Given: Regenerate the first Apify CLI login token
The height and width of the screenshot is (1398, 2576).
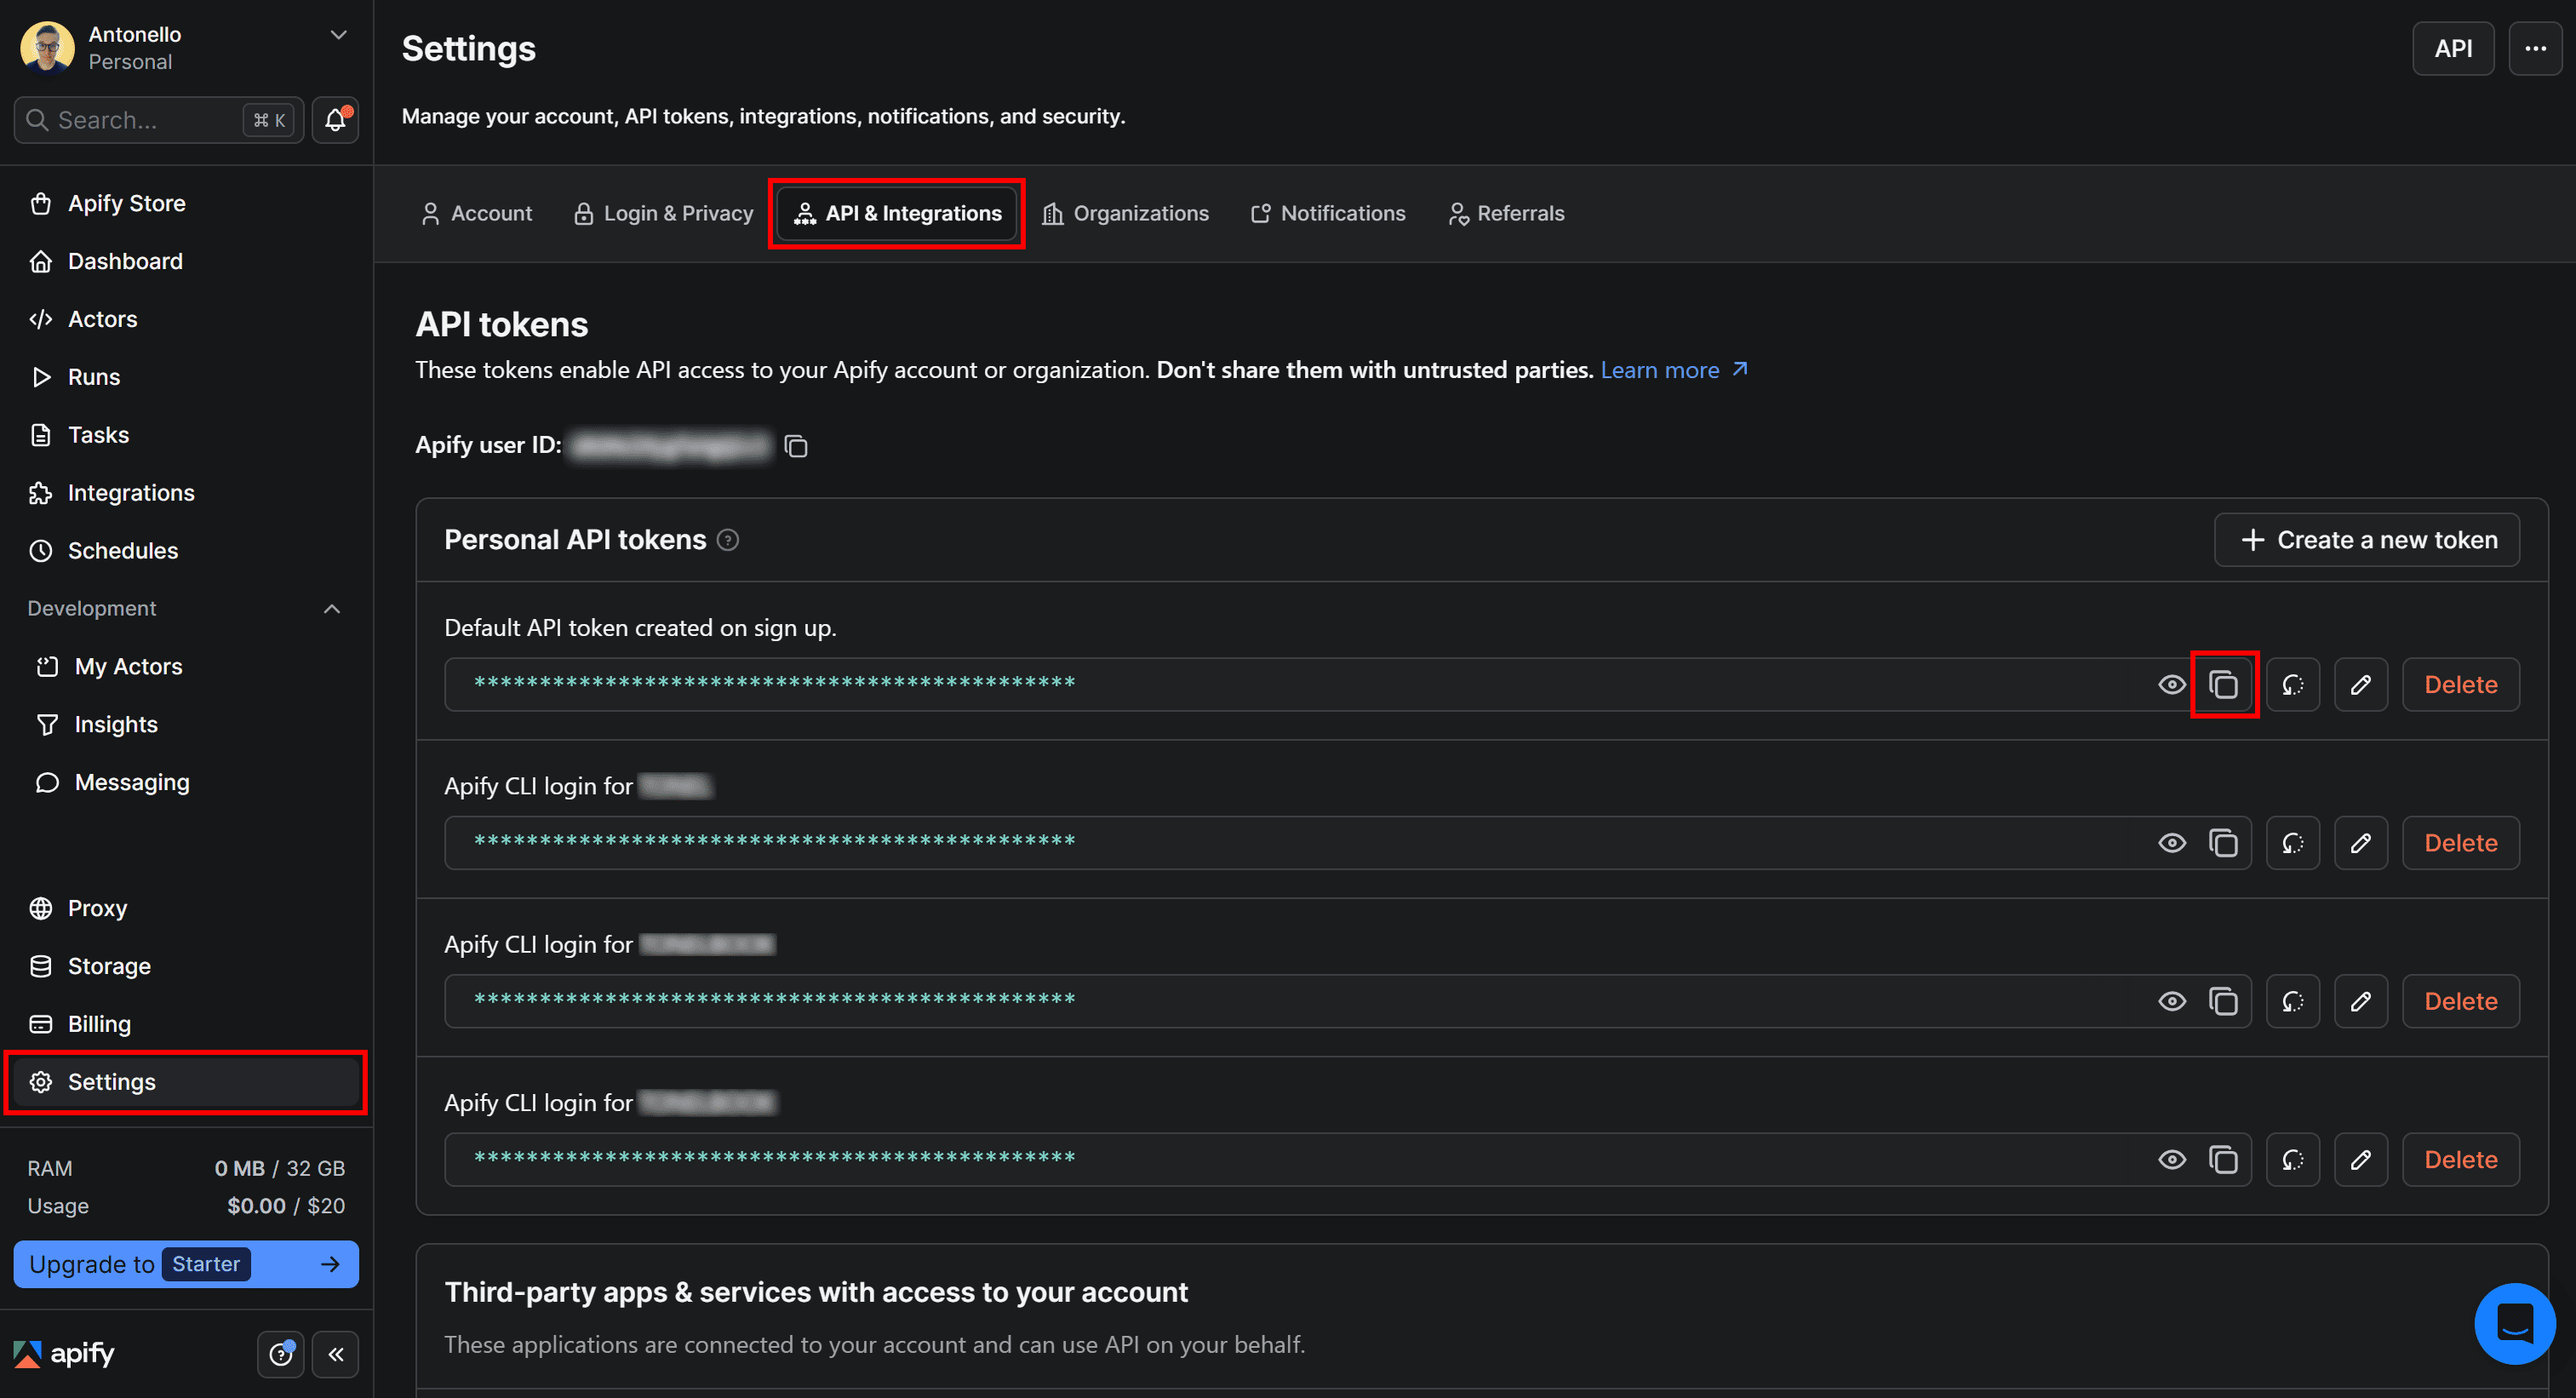Looking at the screenshot, I should click(2293, 843).
